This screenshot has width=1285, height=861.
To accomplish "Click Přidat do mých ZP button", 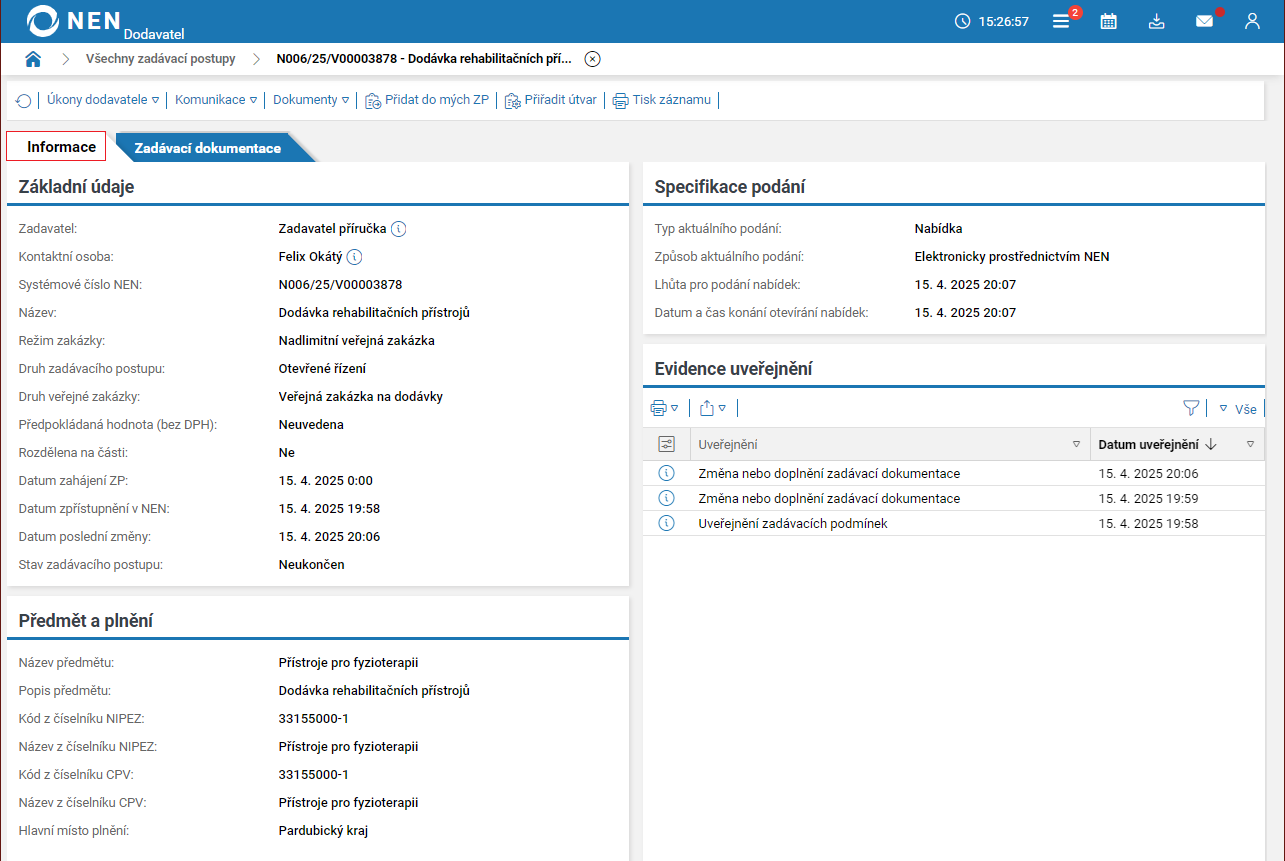I will point(427,100).
